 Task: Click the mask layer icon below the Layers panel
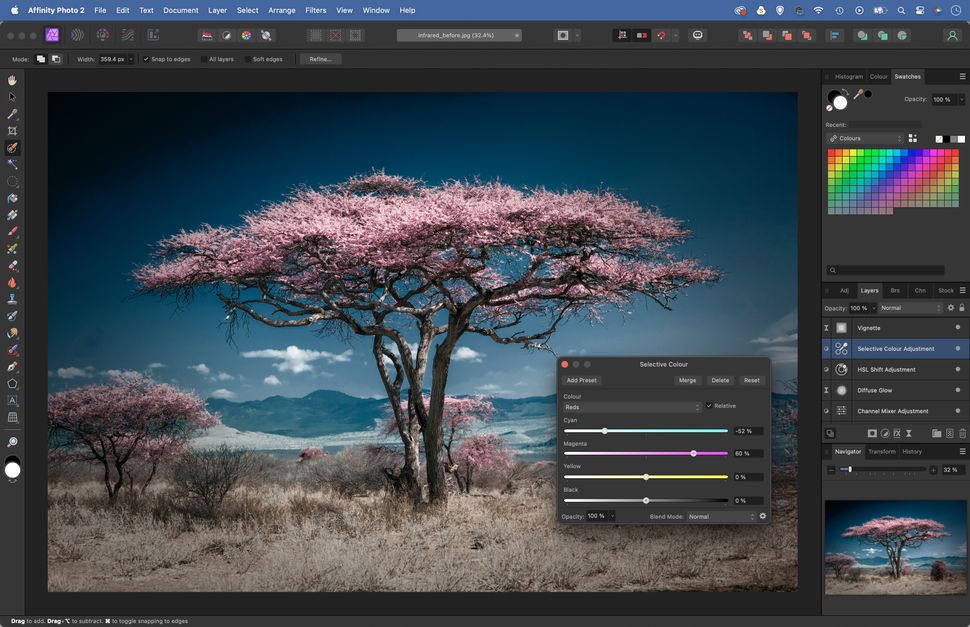pyautogui.click(x=872, y=433)
